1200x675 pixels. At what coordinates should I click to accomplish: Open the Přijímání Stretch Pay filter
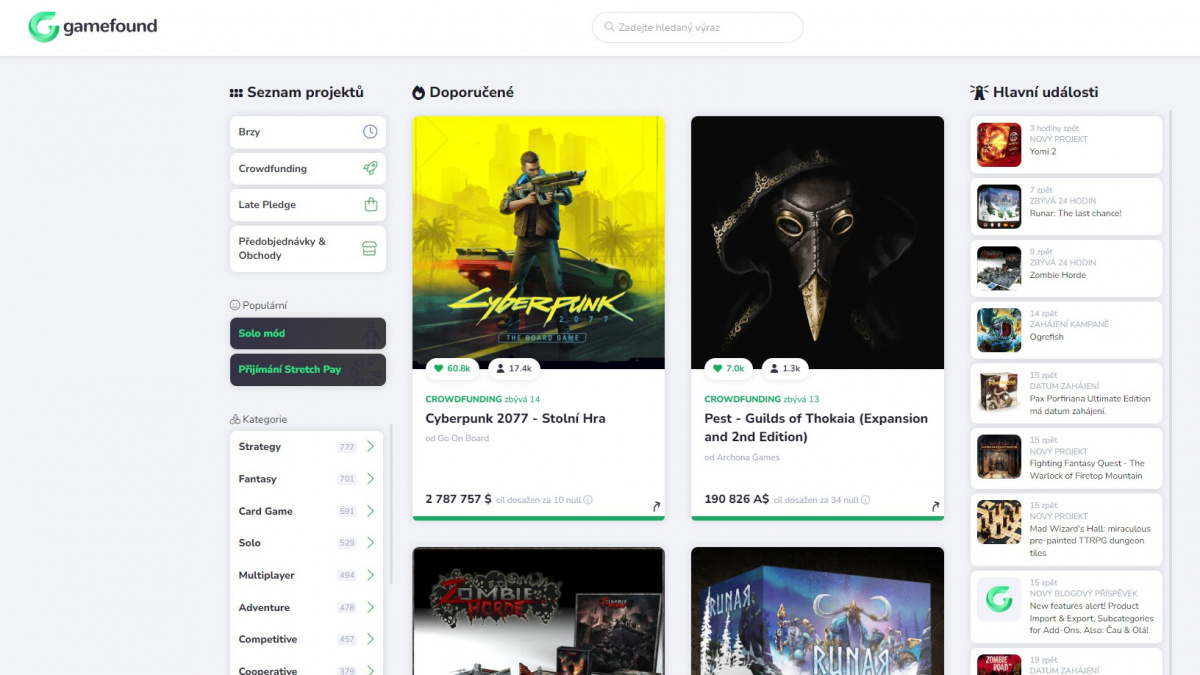tap(307, 369)
